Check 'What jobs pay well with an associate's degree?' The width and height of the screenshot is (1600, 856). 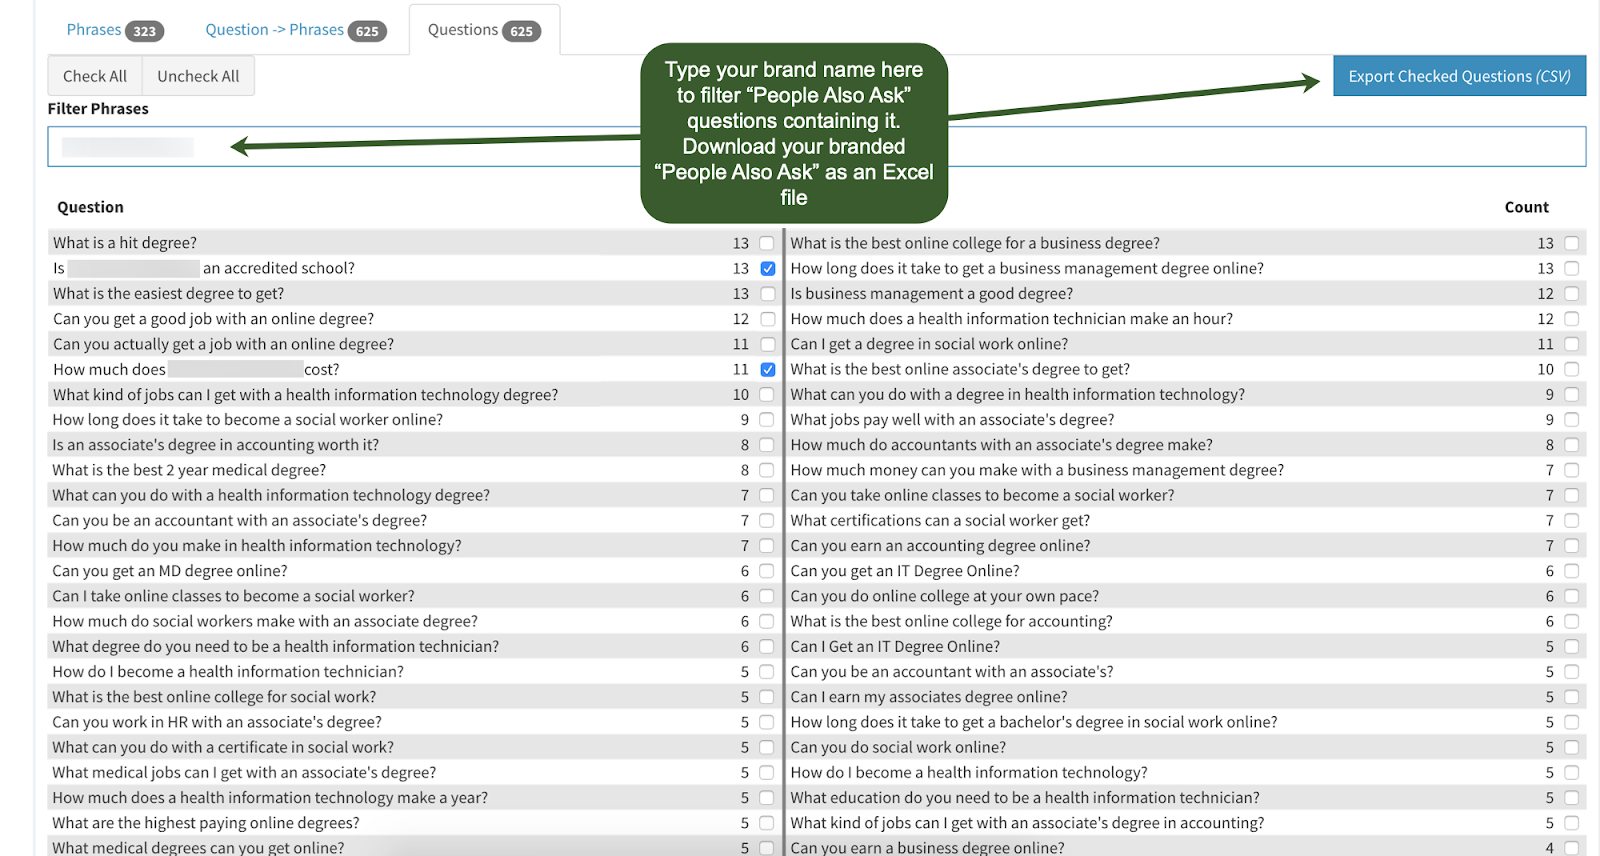pos(1571,420)
